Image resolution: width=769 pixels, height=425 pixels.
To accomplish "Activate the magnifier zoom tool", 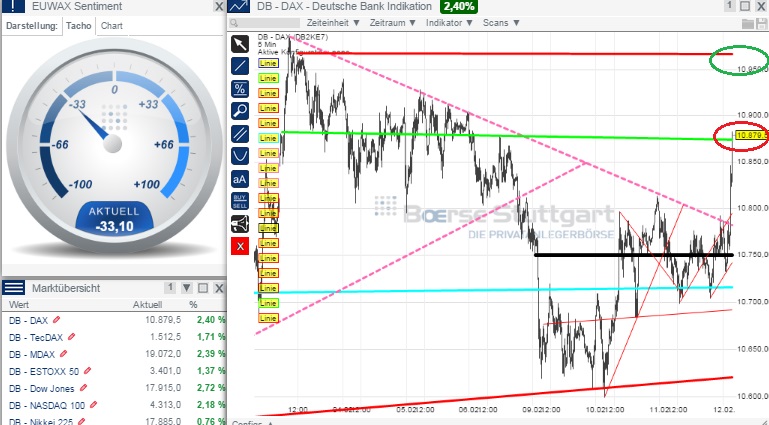I will click(240, 111).
